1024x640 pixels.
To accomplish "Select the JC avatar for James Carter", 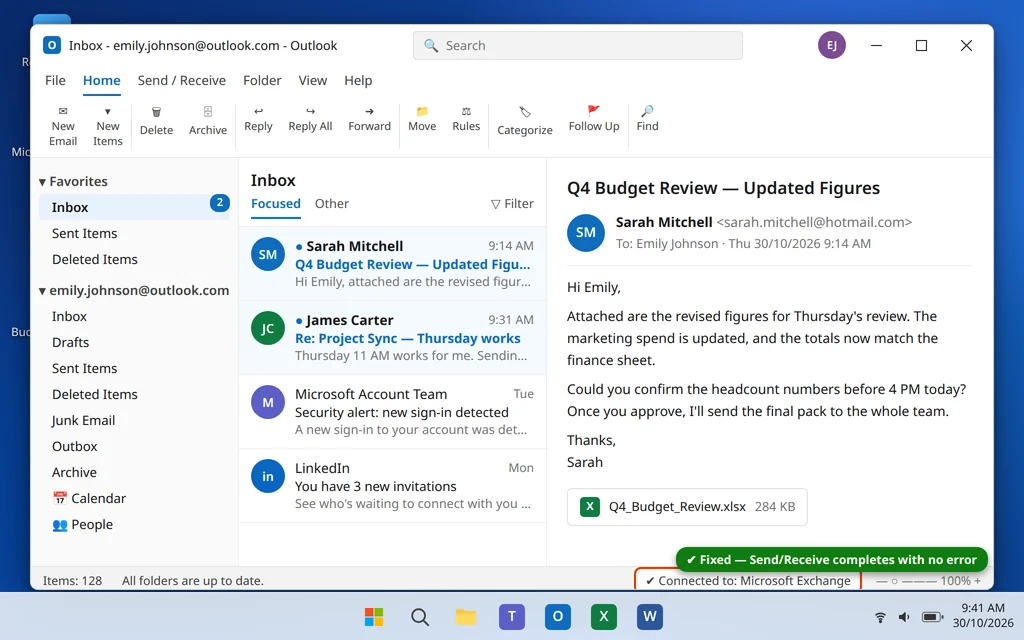I will tap(268, 328).
